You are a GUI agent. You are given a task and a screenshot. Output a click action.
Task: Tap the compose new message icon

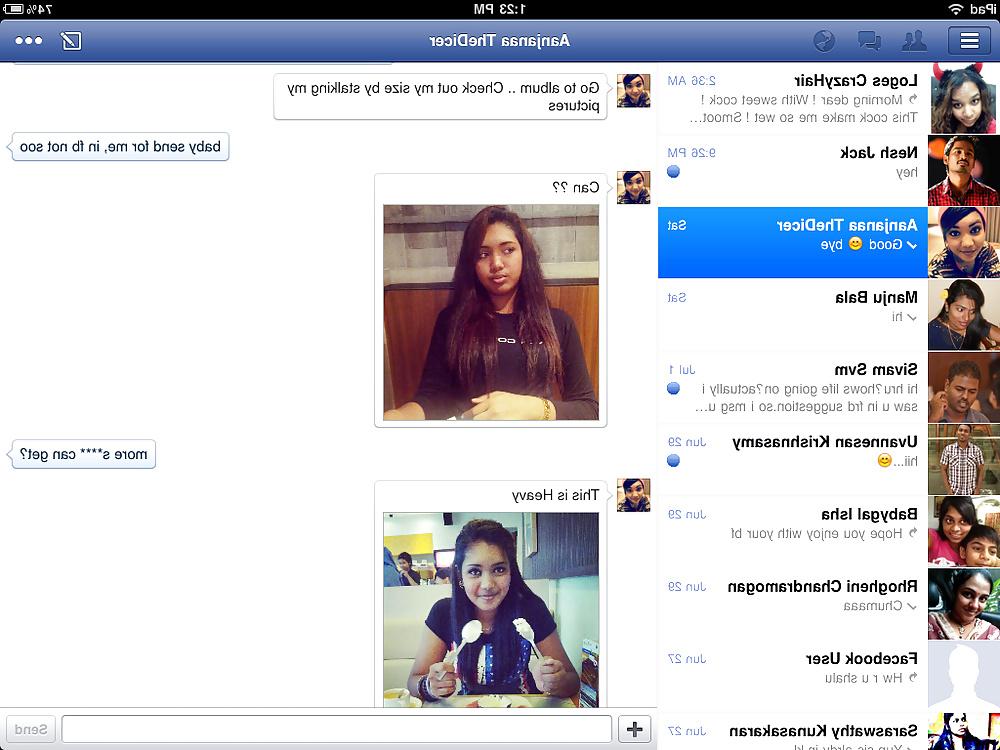click(71, 41)
